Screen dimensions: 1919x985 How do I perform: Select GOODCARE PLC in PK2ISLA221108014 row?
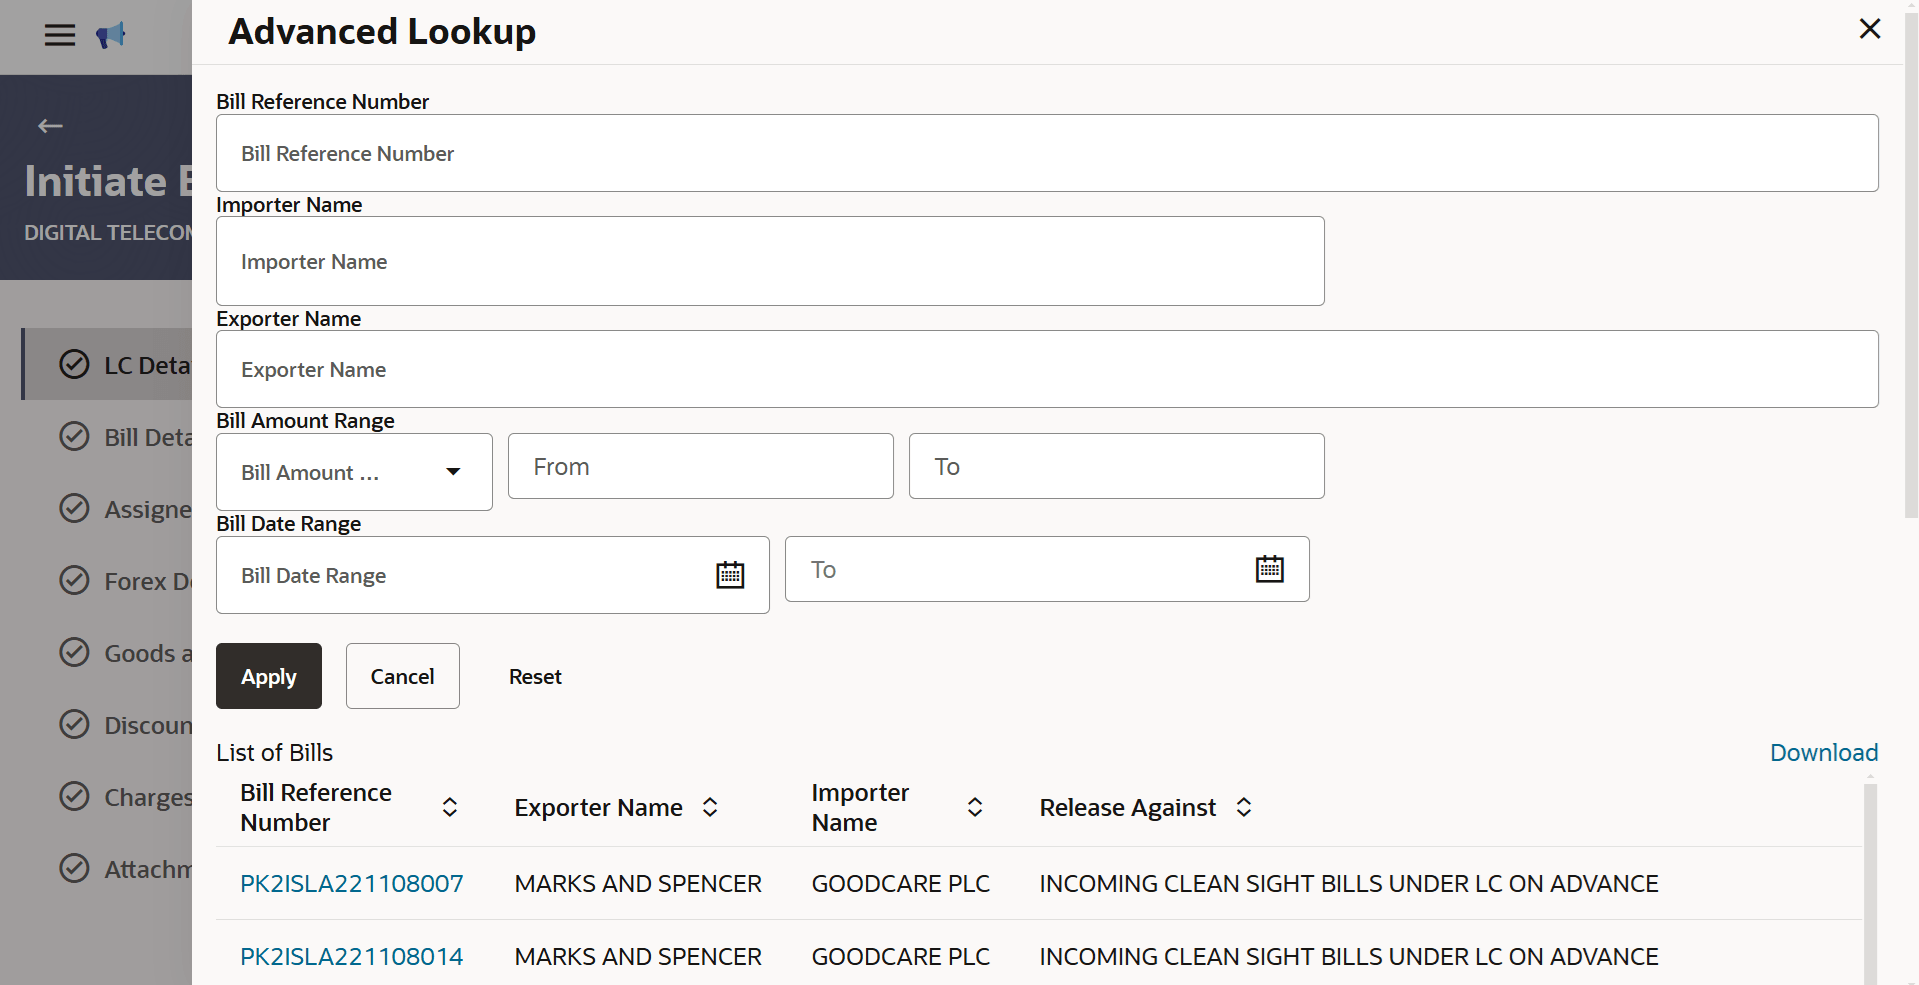[901, 956]
